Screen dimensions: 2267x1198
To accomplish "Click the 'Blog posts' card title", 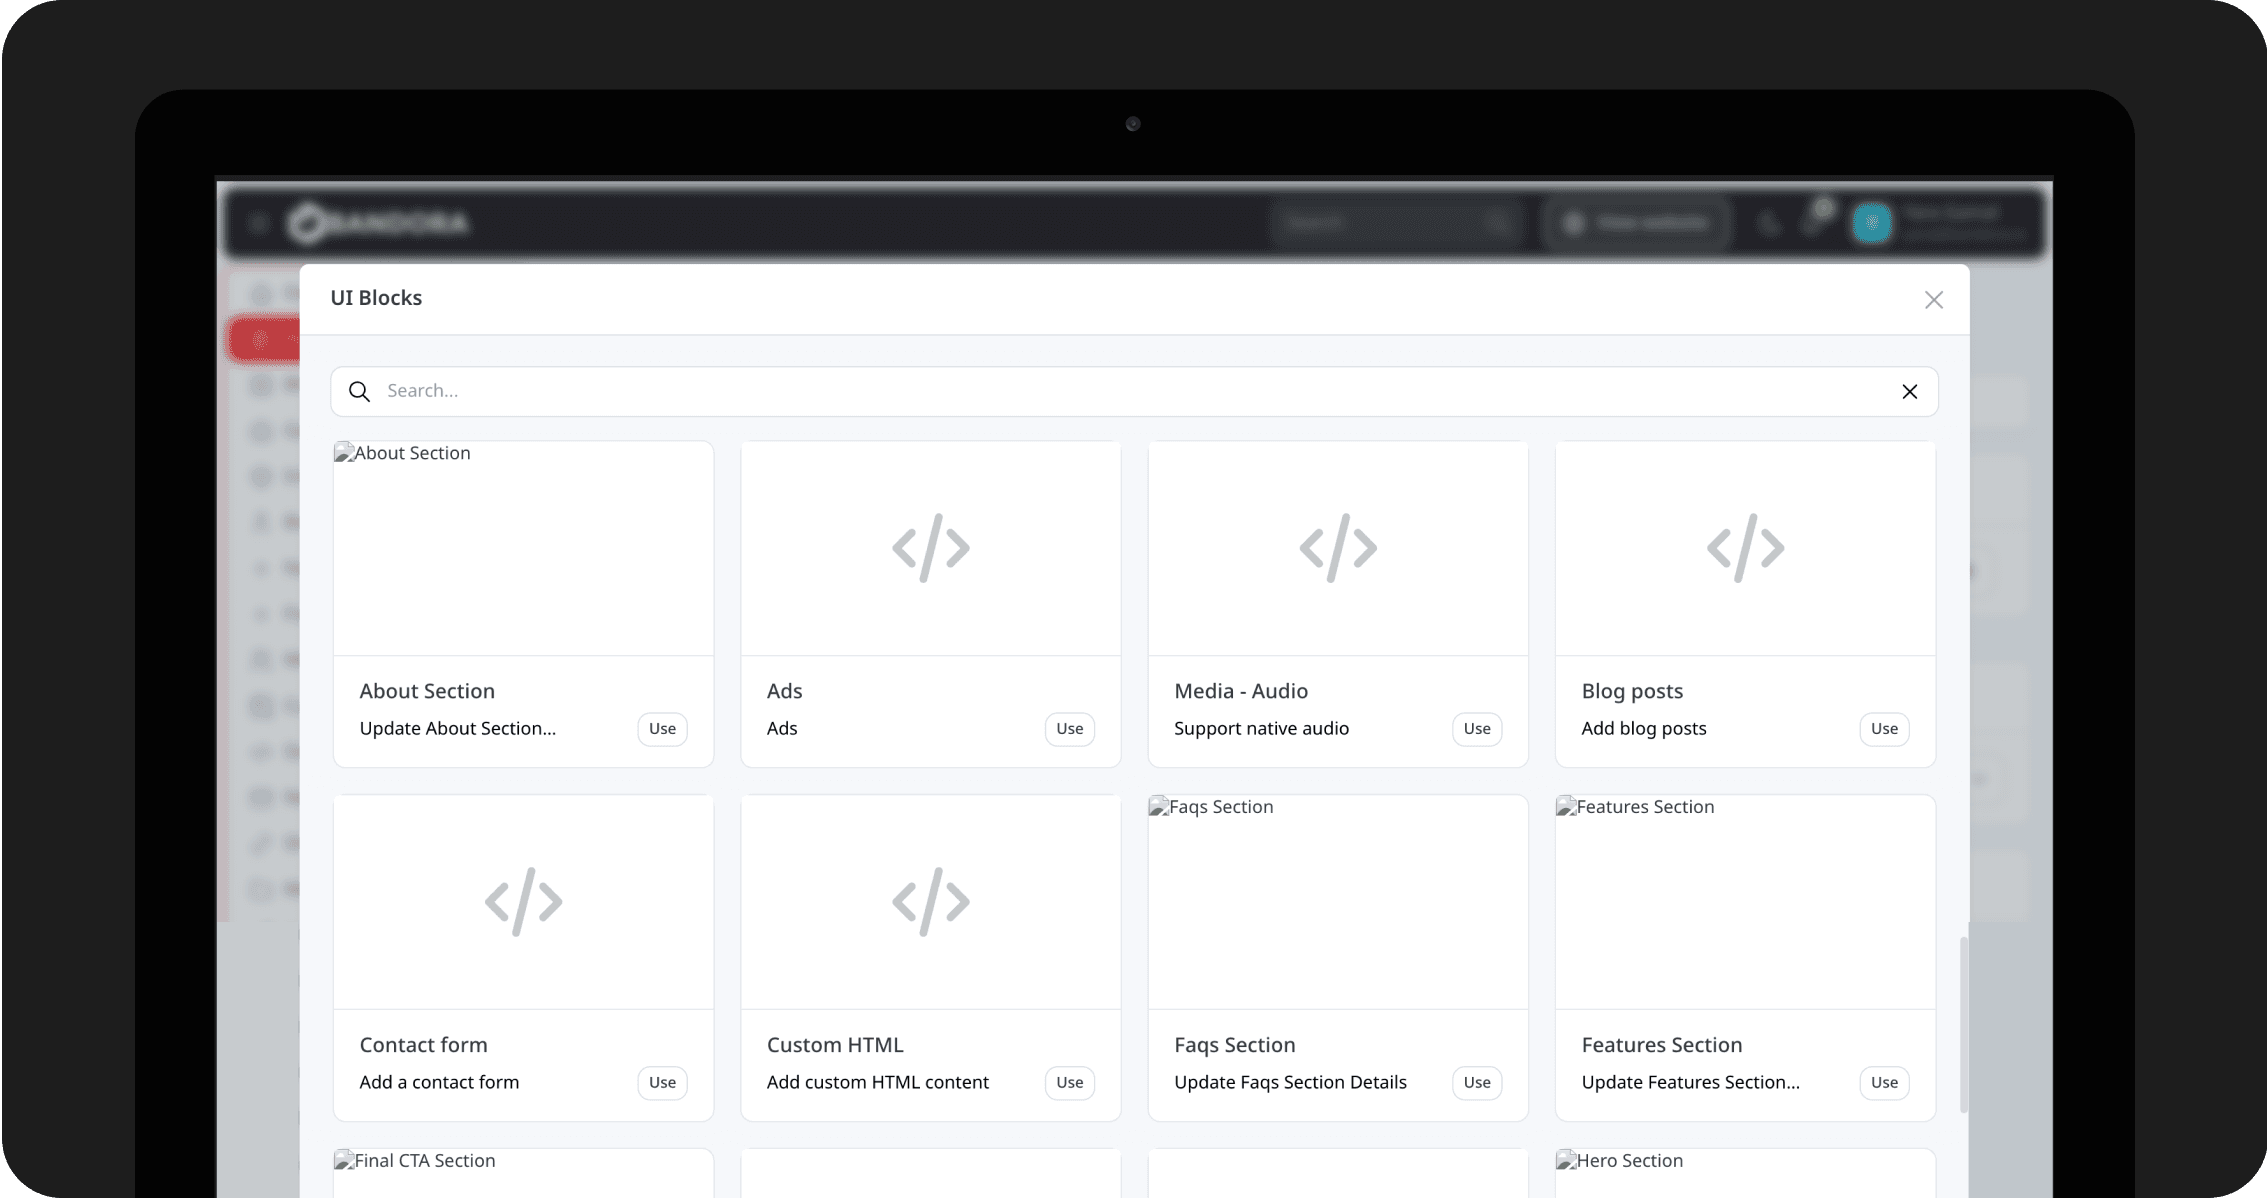I will point(1632,691).
